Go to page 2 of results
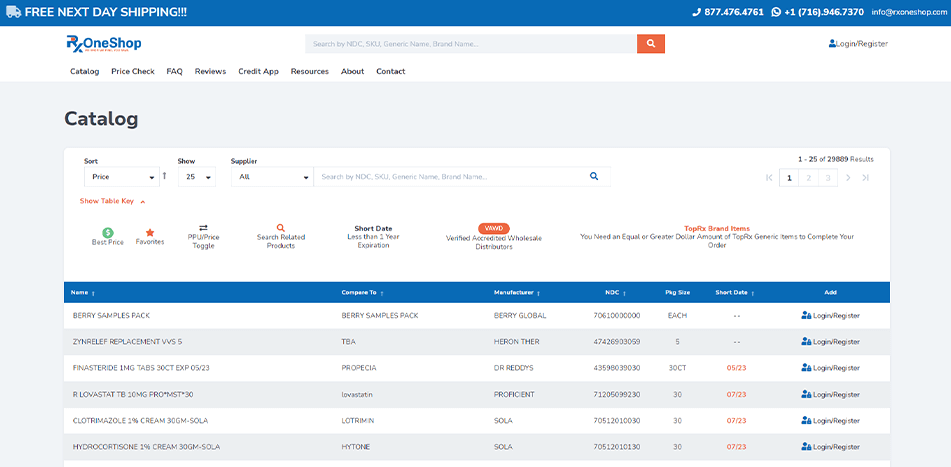This screenshot has height=467, width=951. (x=808, y=178)
